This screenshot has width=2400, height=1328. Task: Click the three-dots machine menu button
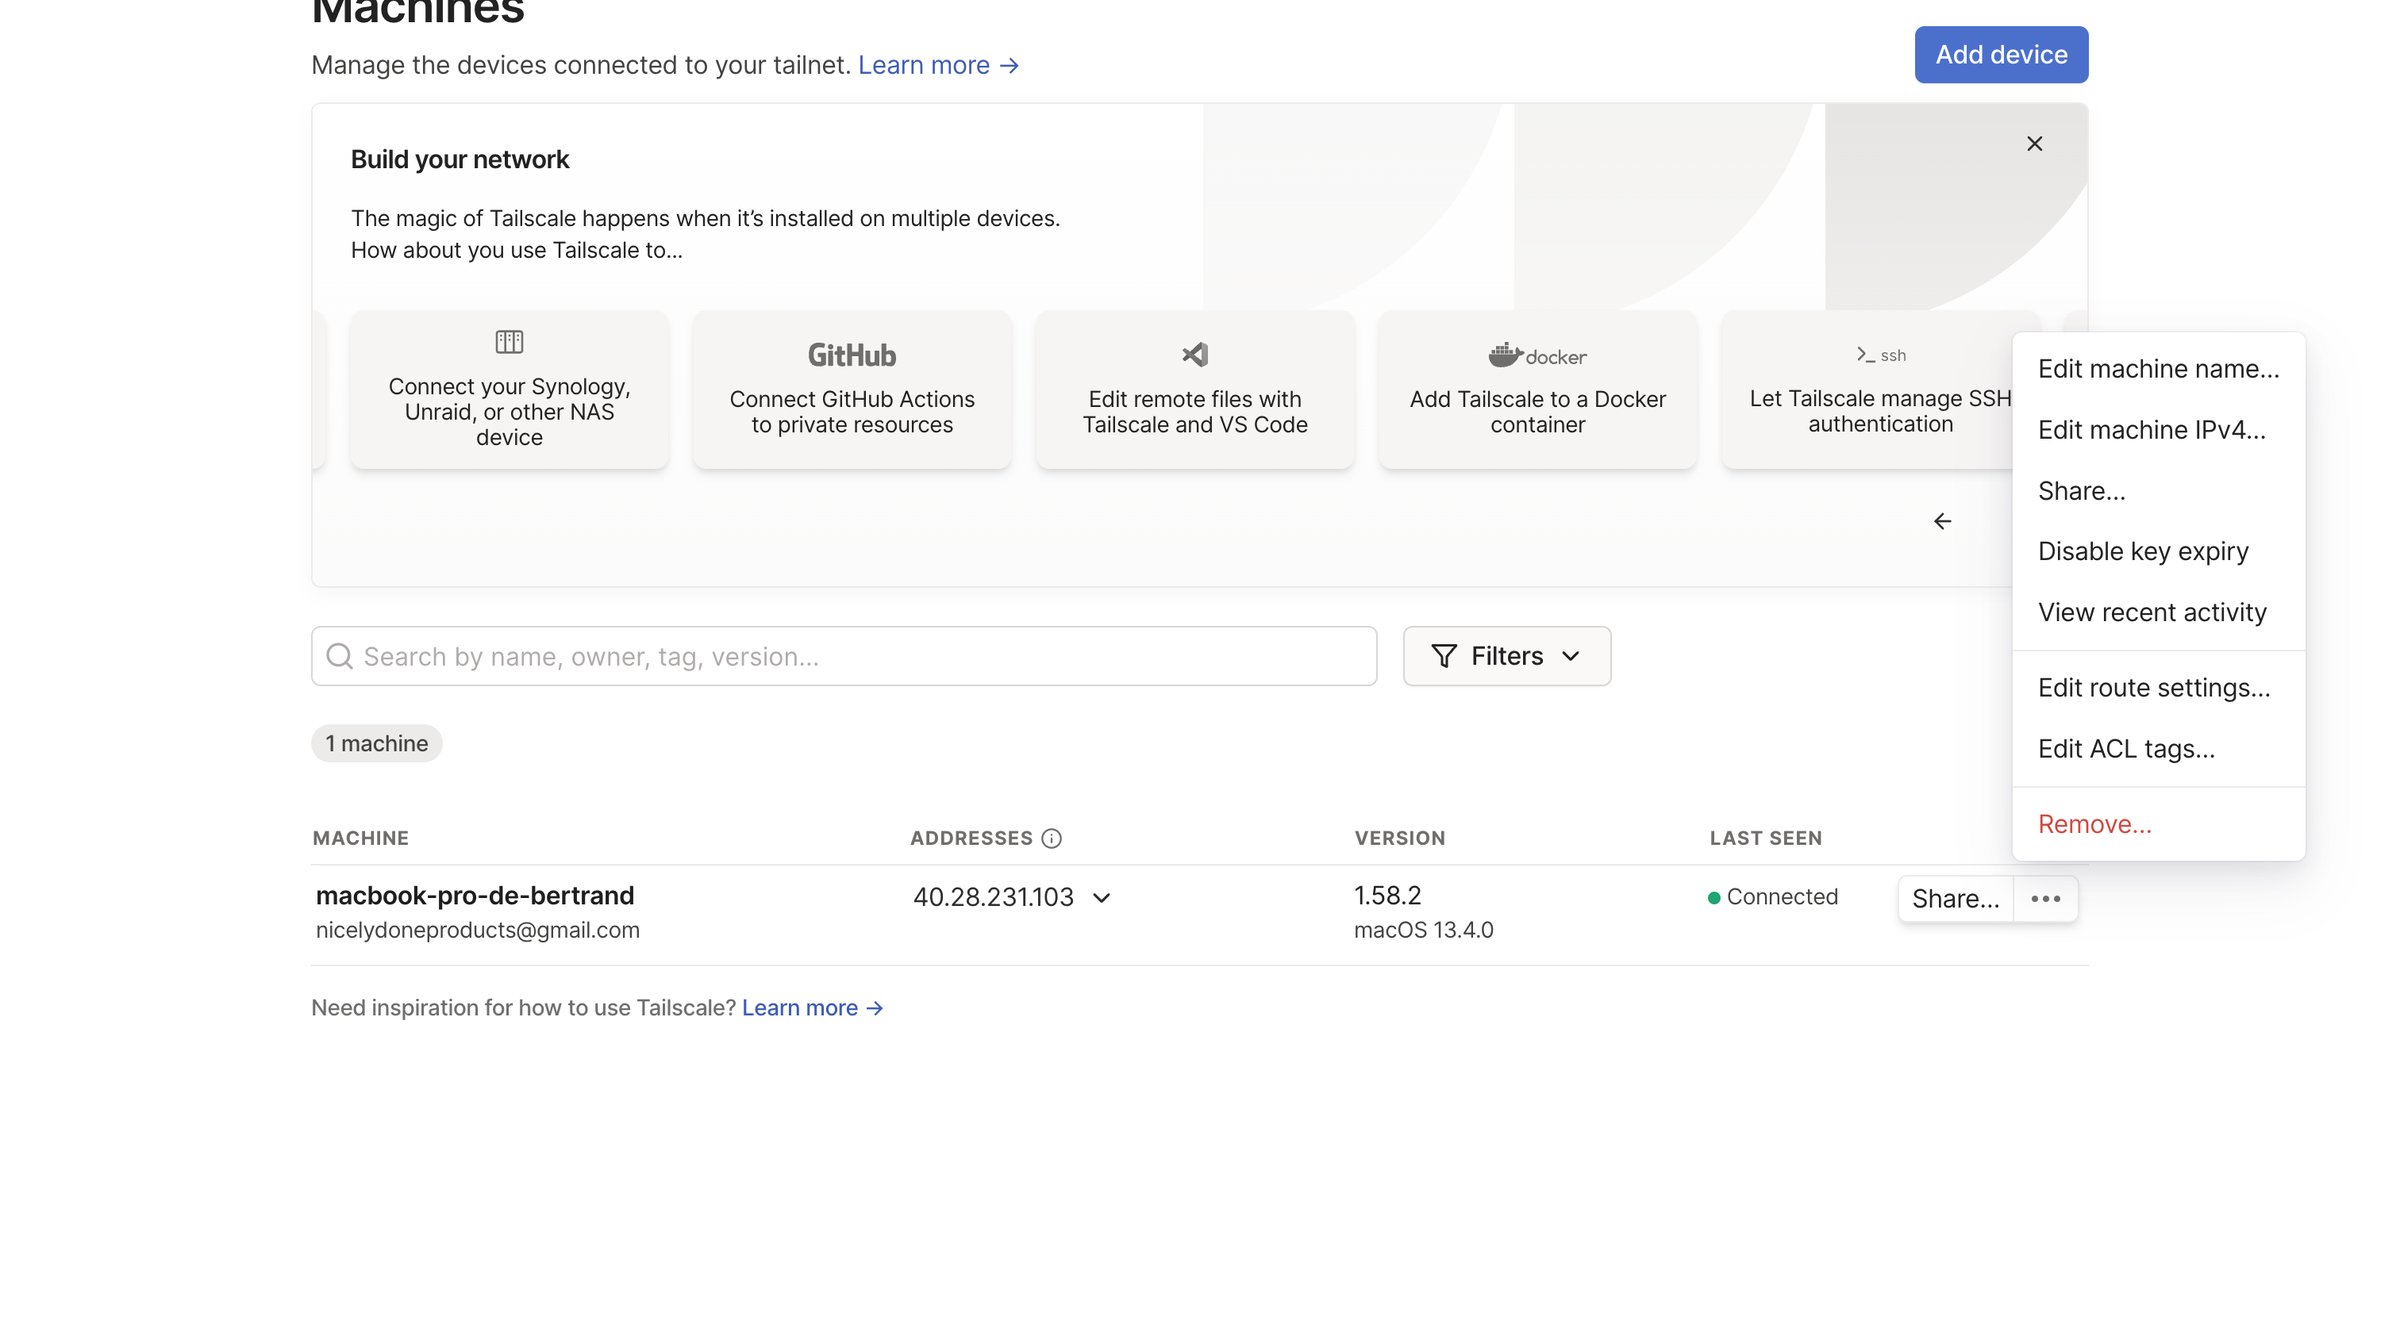pos(2046,899)
